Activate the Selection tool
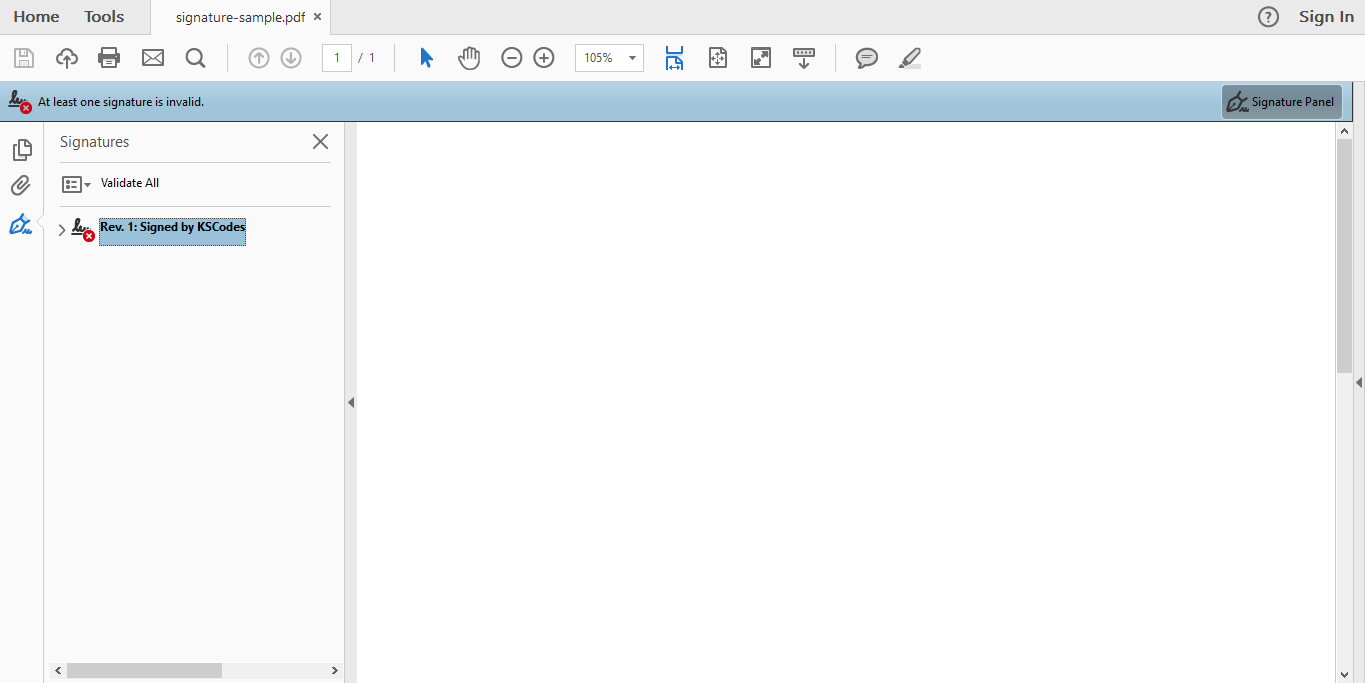This screenshot has height=683, width=1365. (425, 57)
